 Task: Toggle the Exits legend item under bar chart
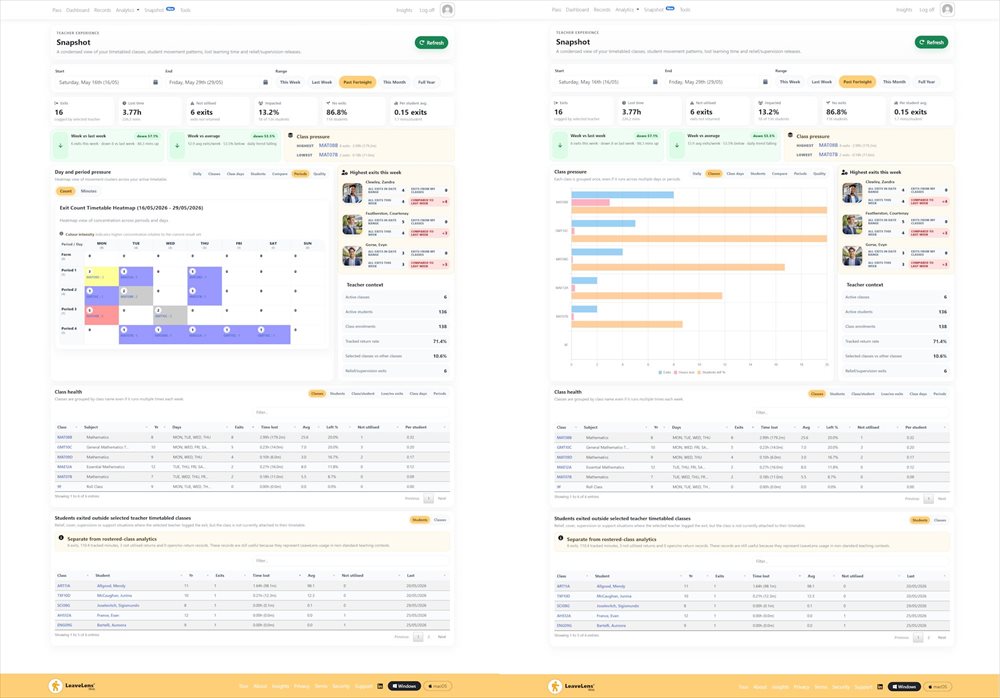pyautogui.click(x=665, y=372)
